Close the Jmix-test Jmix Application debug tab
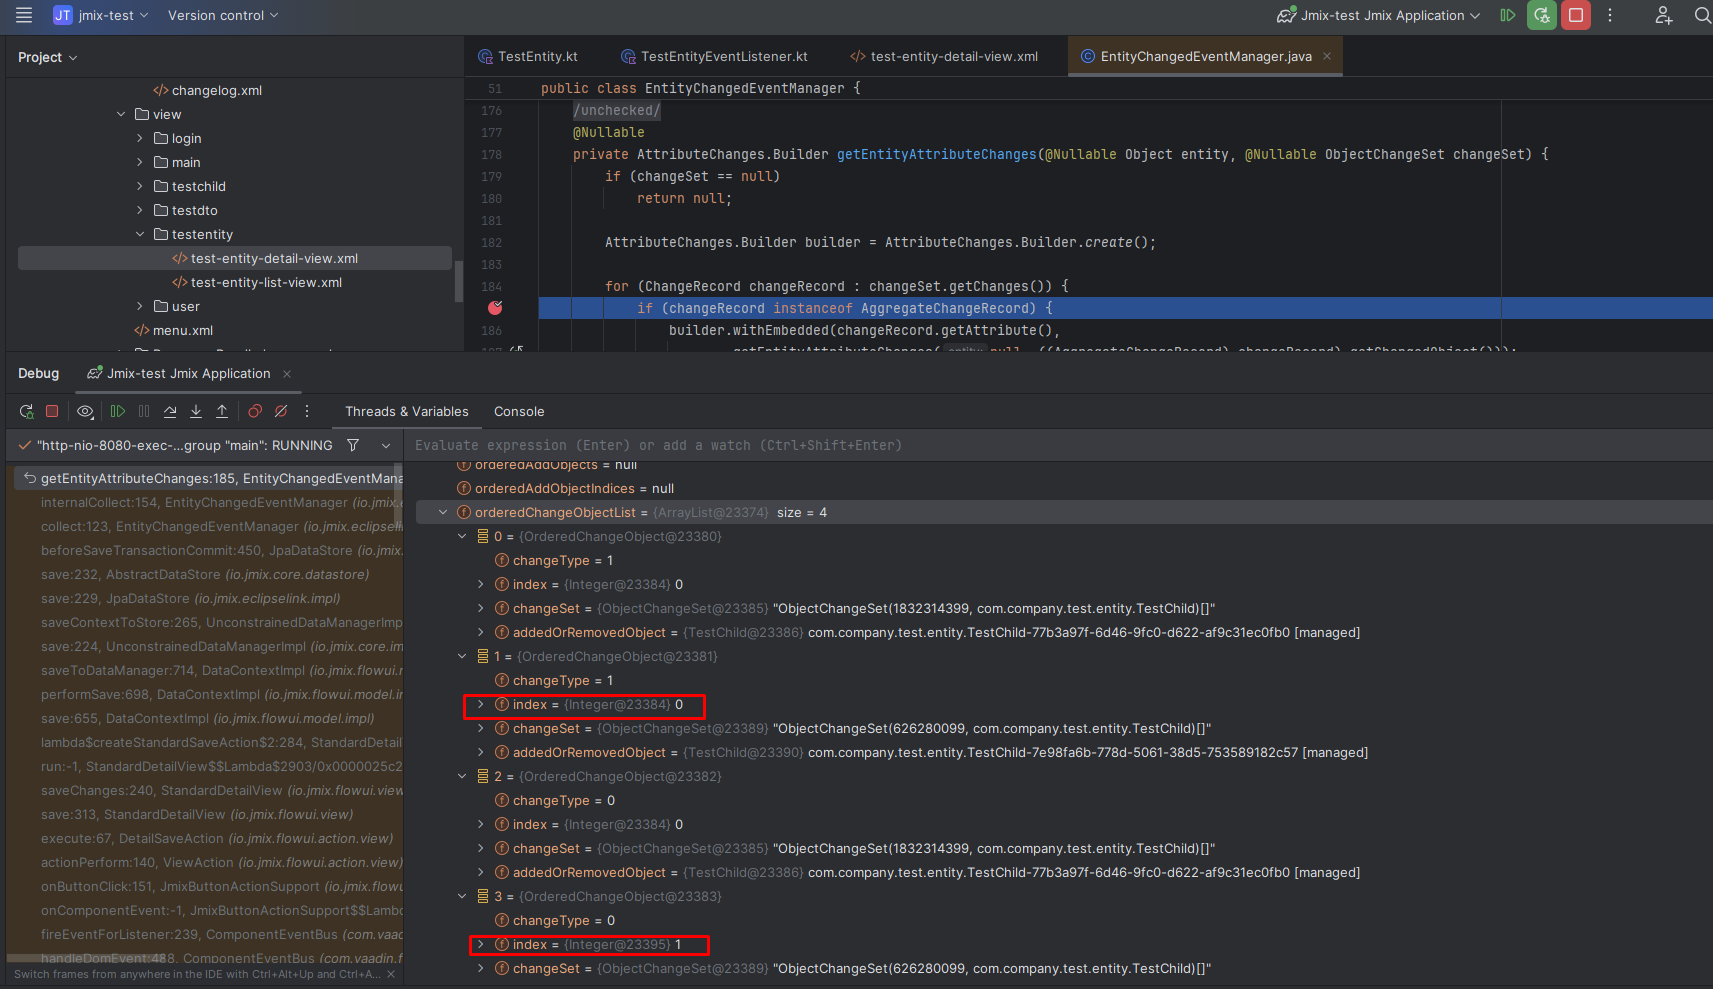 click(287, 373)
